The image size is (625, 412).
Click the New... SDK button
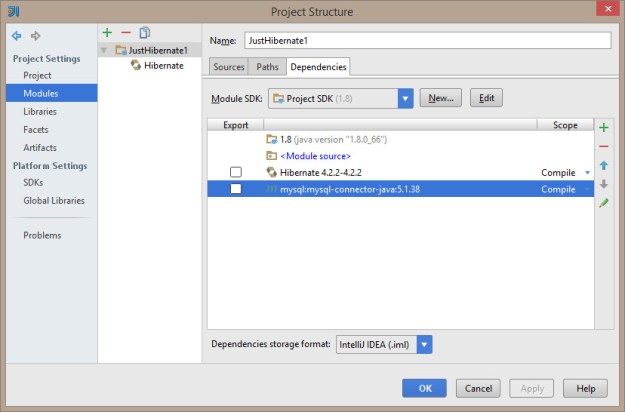pyautogui.click(x=441, y=98)
